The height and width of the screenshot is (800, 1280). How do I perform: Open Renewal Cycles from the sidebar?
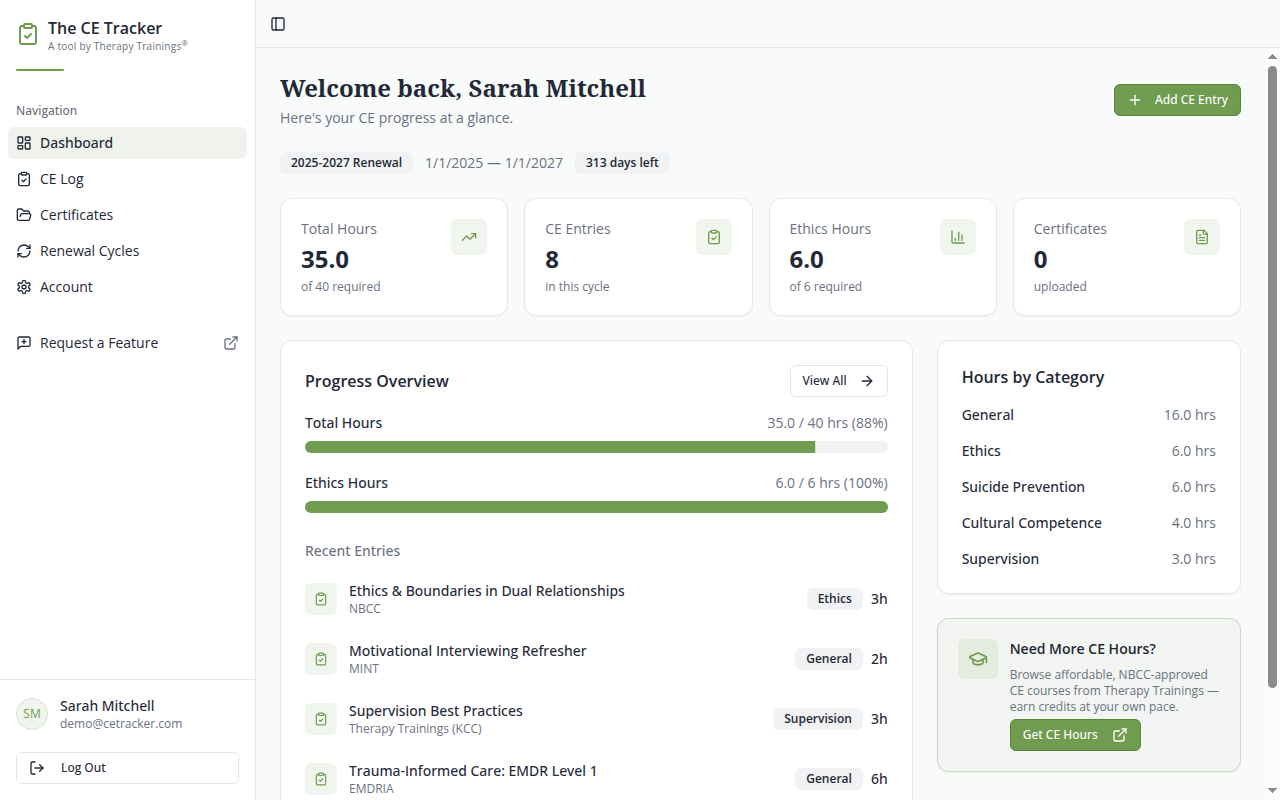pos(127,251)
